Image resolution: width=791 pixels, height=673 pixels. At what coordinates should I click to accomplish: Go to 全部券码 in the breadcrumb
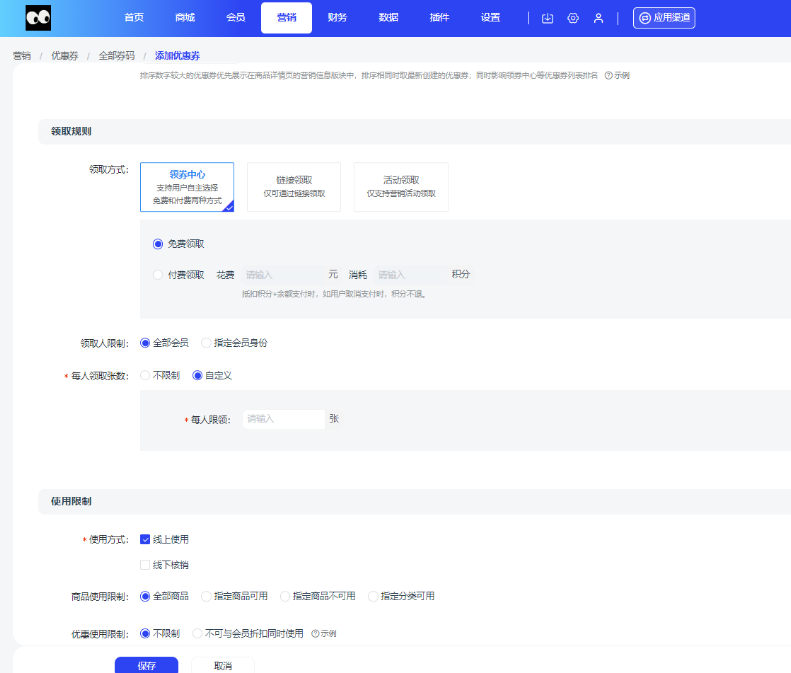click(x=116, y=56)
